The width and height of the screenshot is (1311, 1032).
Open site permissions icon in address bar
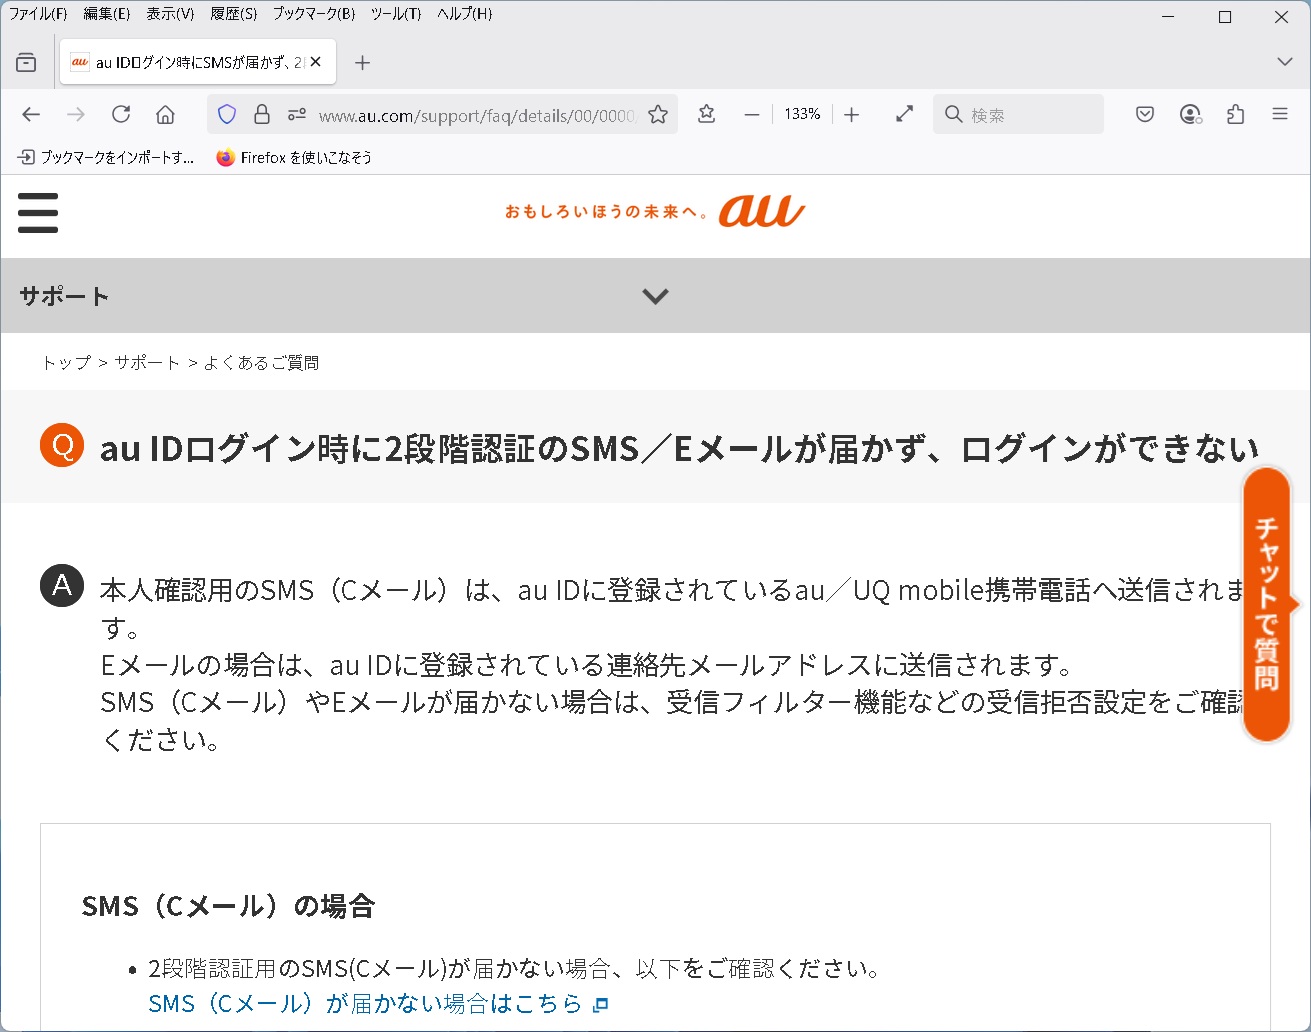296,115
